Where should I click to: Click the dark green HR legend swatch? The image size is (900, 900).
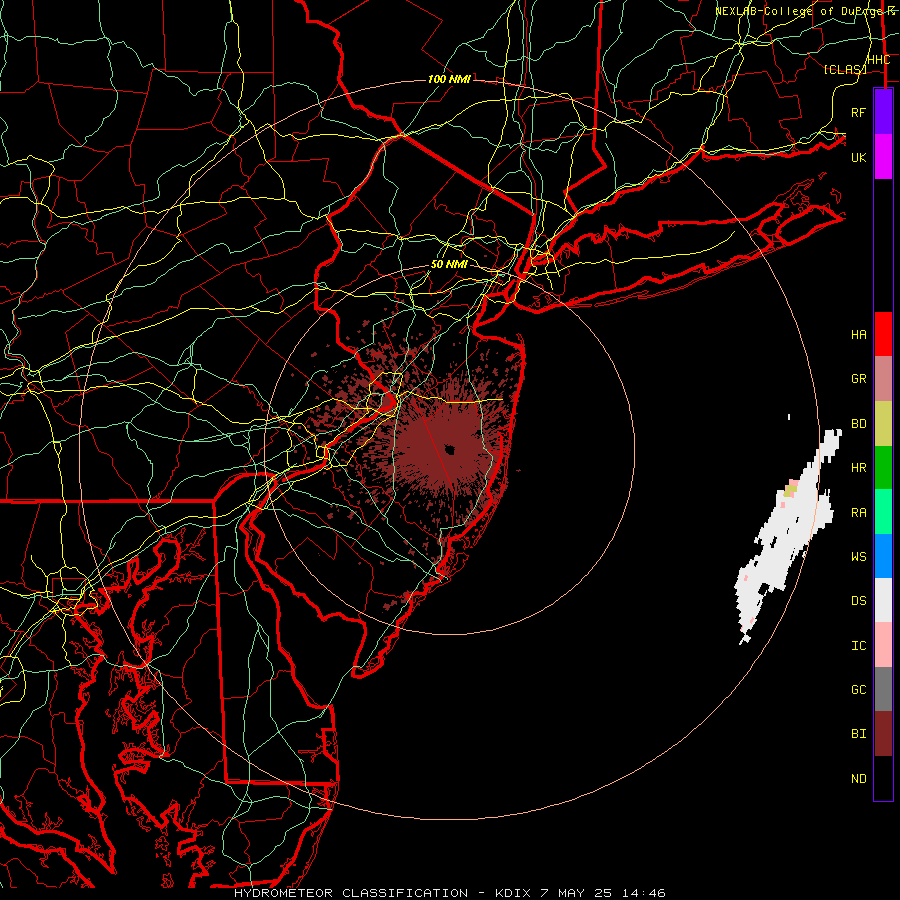pyautogui.click(x=883, y=468)
